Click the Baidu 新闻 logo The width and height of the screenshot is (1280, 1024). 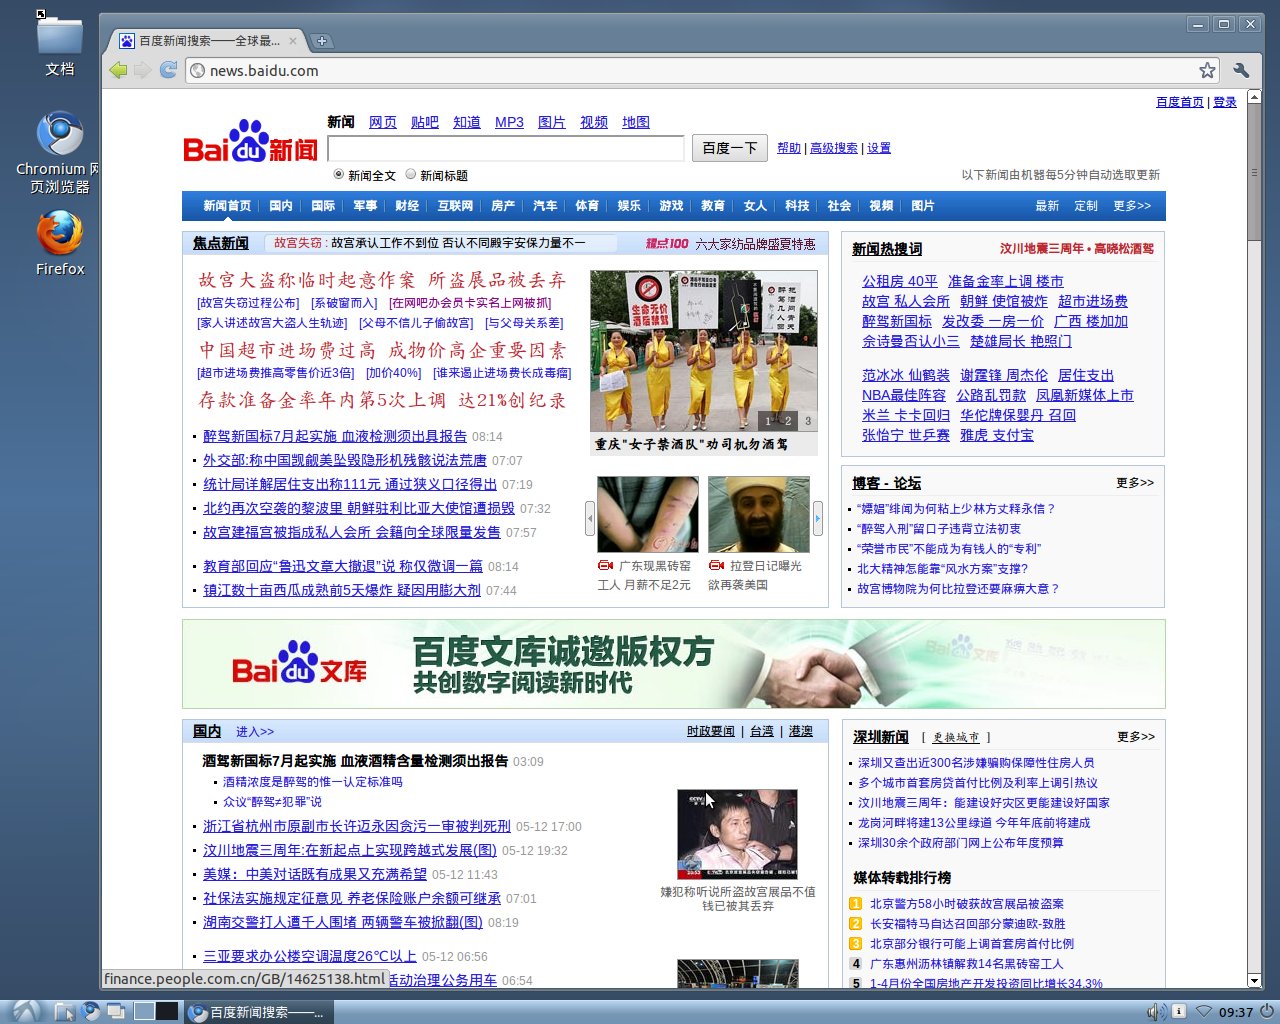tap(251, 142)
